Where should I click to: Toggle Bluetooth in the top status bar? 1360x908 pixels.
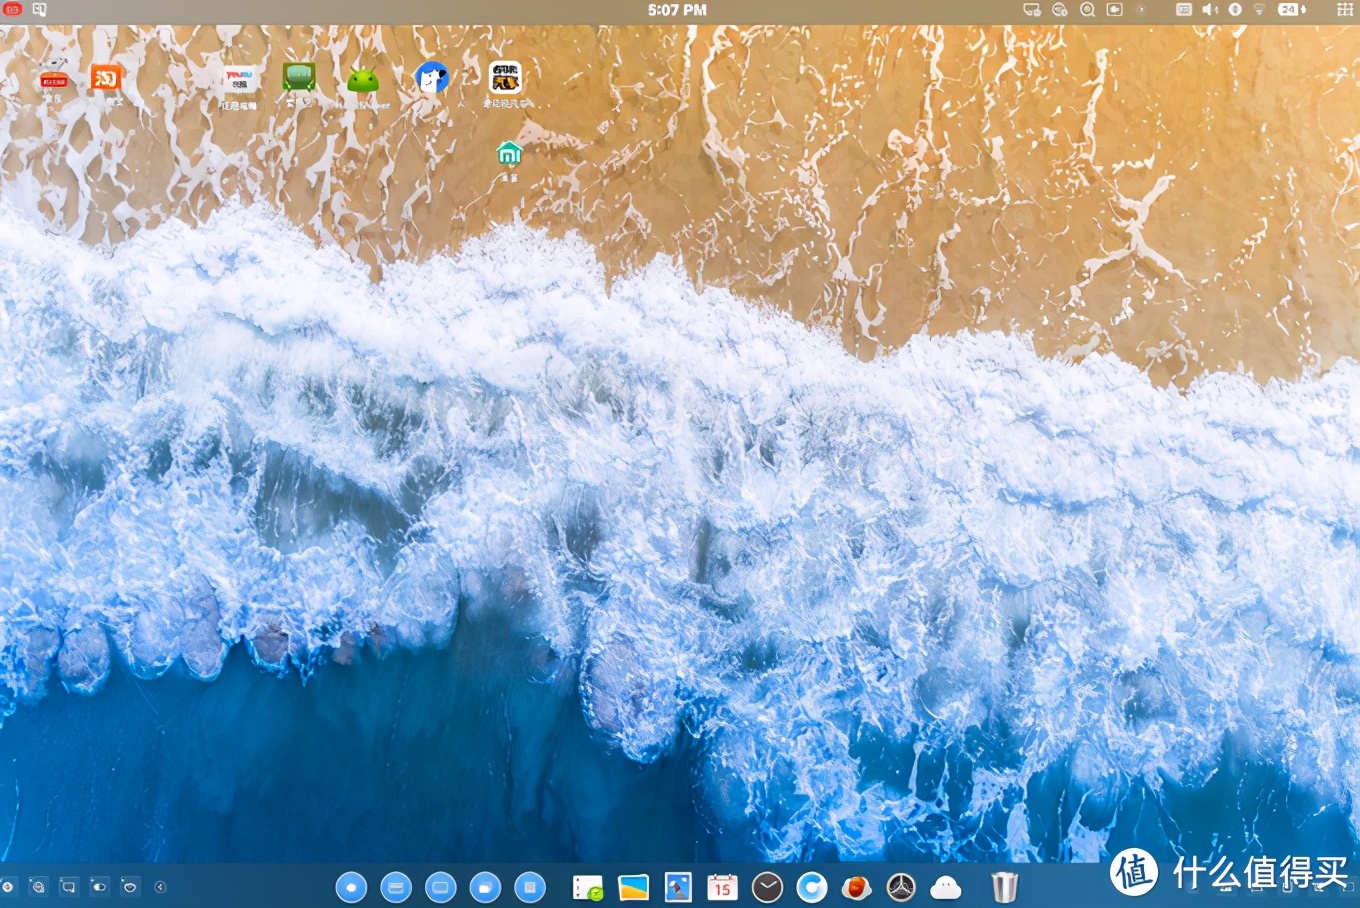pos(1235,10)
